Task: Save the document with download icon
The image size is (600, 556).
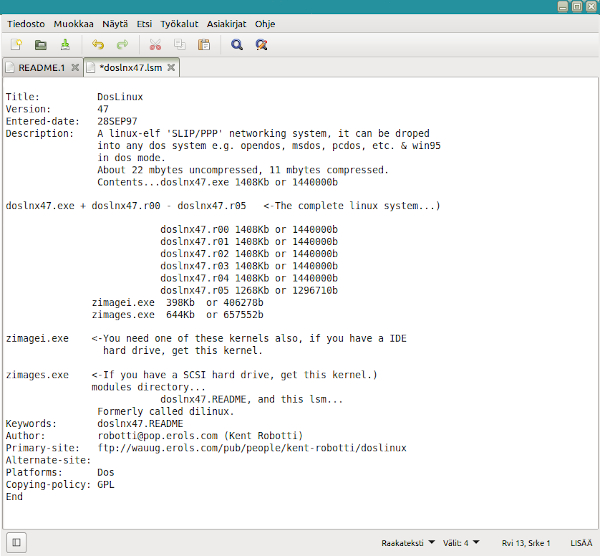Action: tap(65, 45)
